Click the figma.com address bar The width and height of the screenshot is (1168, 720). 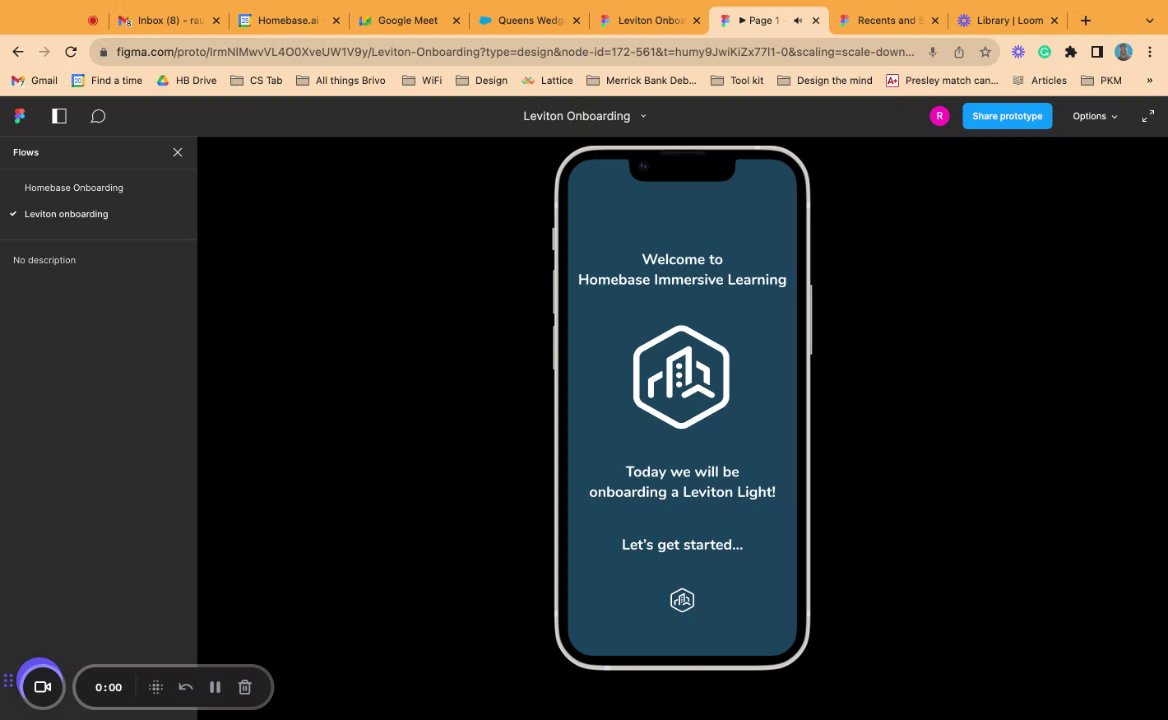(x=514, y=51)
